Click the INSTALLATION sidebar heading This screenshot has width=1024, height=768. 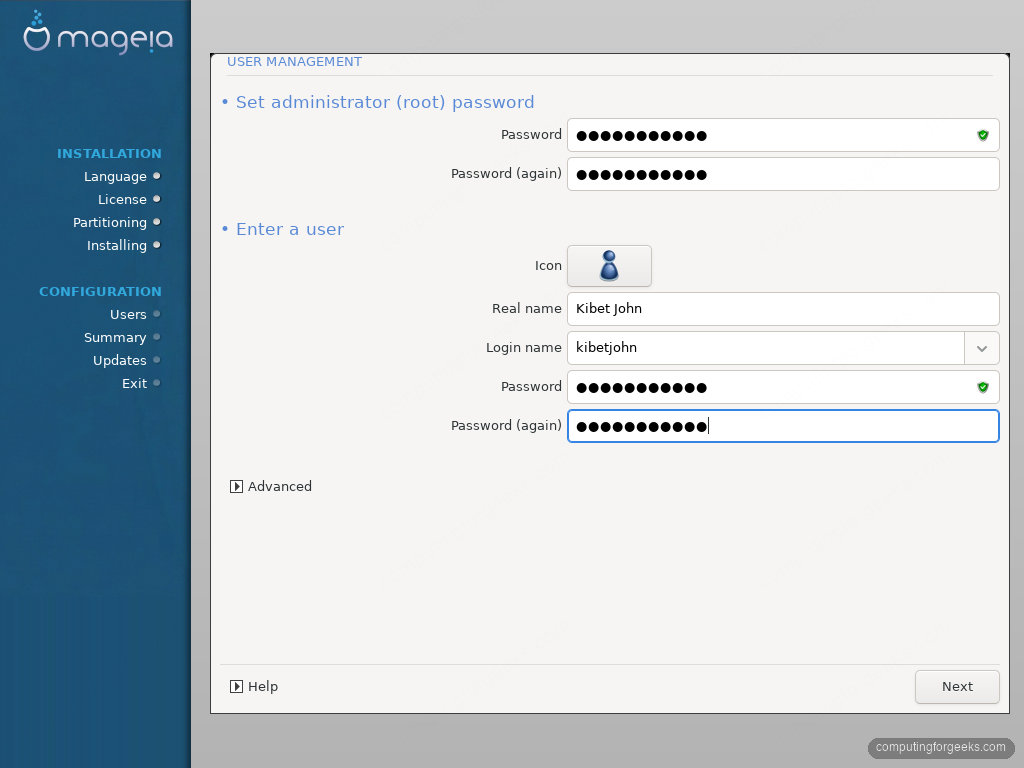click(x=109, y=153)
